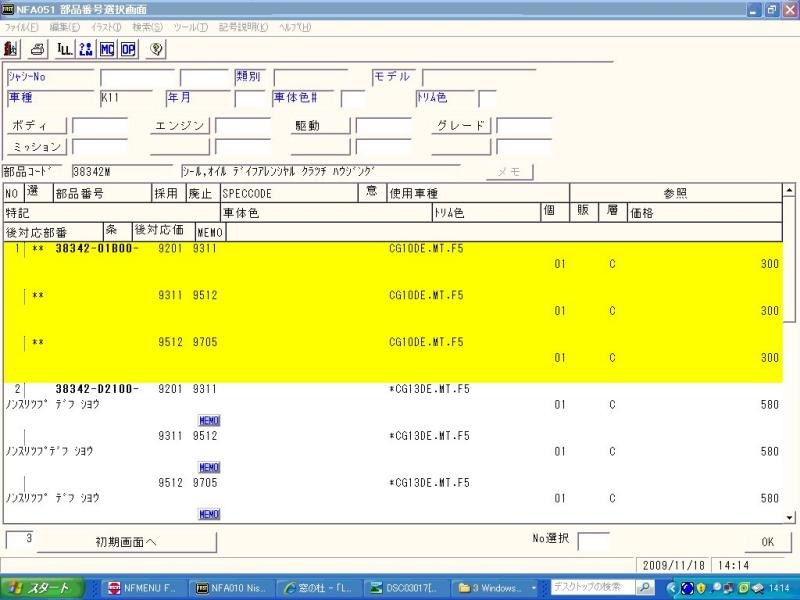The image size is (800, 600).
Task: Click the 価格 column header
Action: tap(705, 213)
